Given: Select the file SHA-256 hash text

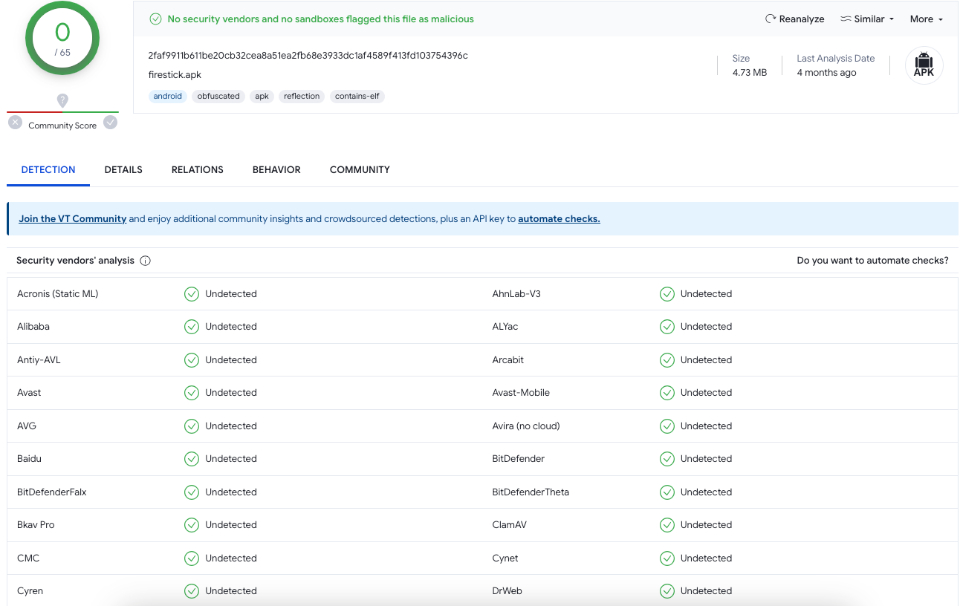Looking at the screenshot, I should point(308,56).
